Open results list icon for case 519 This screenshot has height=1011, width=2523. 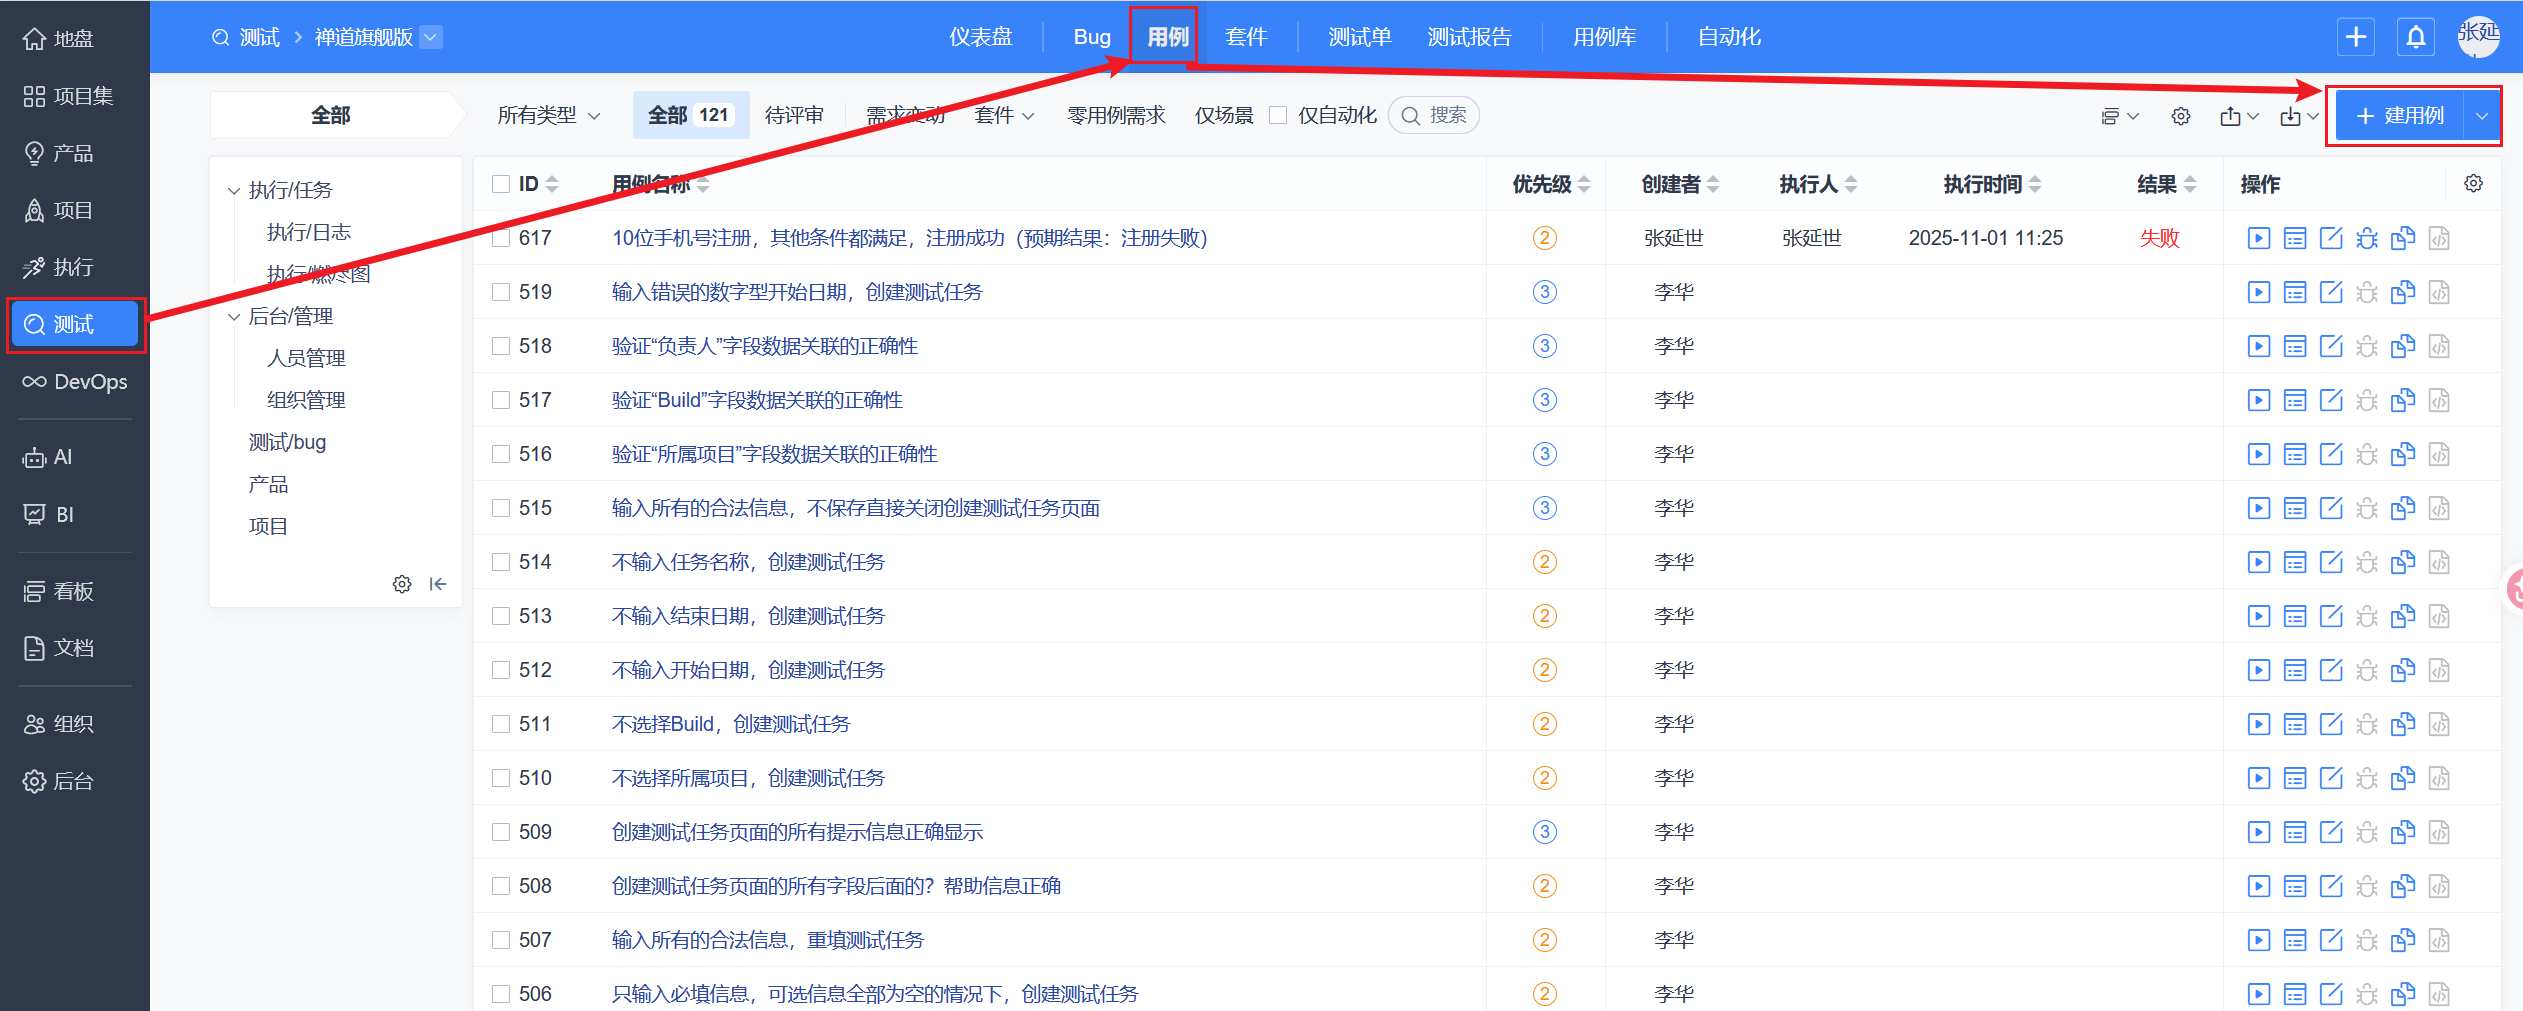[x=2295, y=292]
